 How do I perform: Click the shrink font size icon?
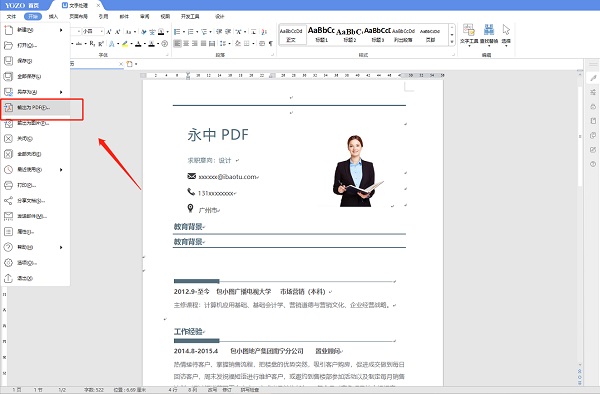(x=117, y=32)
